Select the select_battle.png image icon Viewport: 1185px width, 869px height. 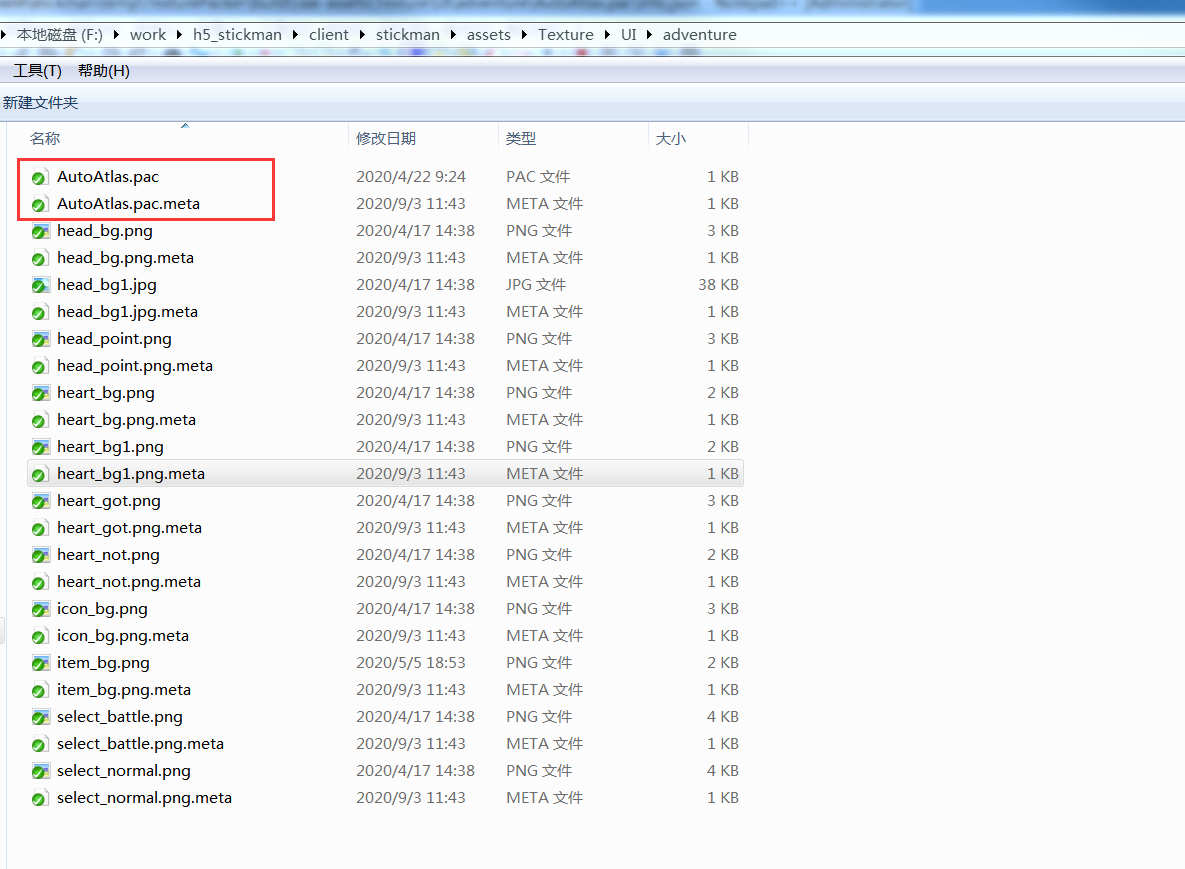point(40,718)
